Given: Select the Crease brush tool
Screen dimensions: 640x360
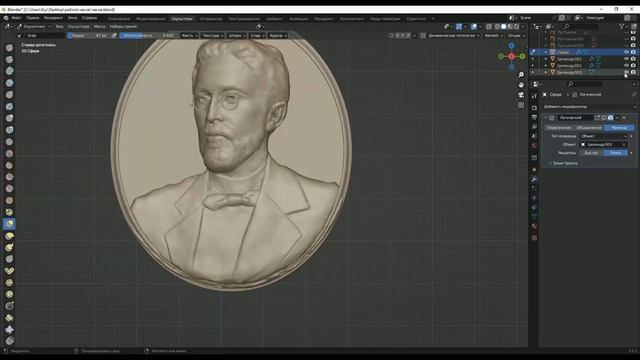Looking at the screenshot, I should pos(9,142).
